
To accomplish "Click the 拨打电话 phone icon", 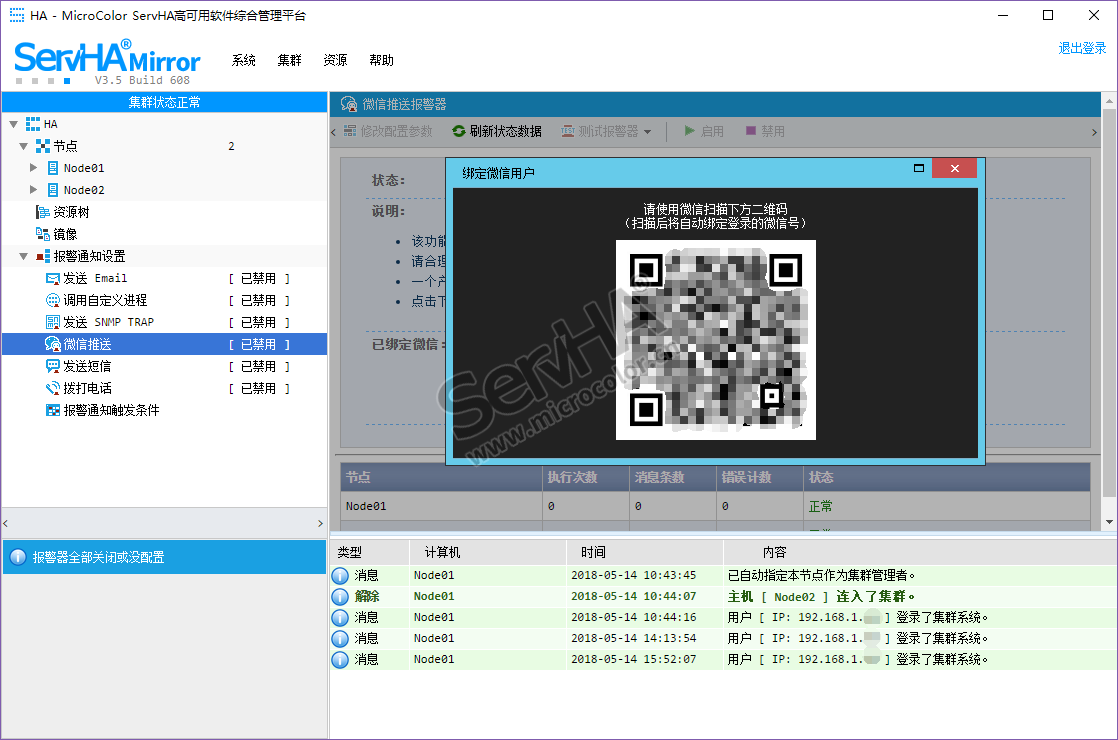I will coord(53,388).
